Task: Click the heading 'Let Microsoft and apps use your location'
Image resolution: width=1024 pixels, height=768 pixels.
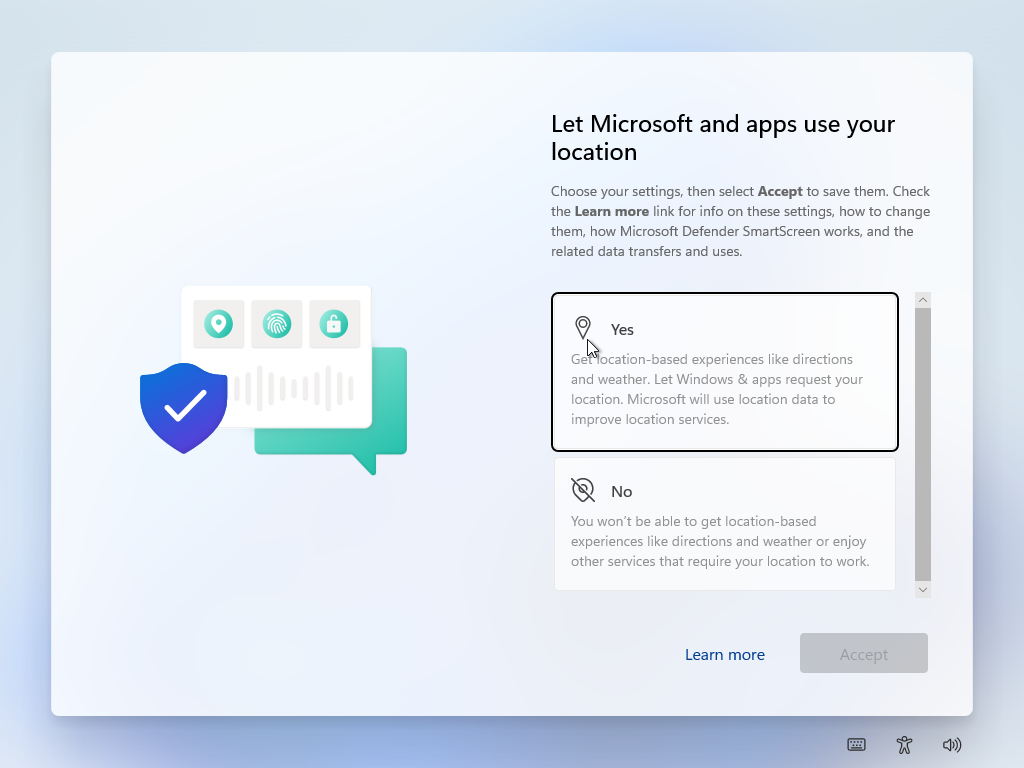Action: [723, 138]
